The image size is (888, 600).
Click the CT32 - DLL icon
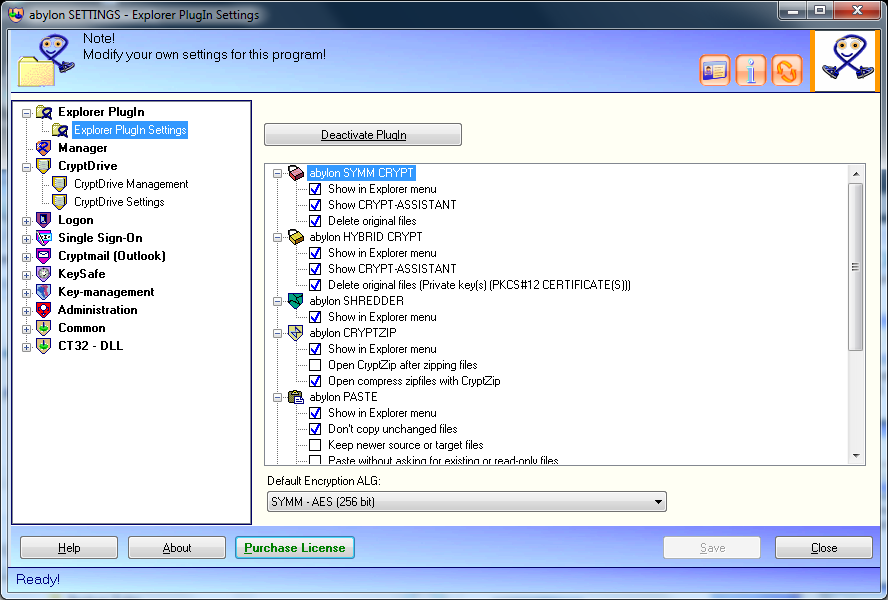point(44,346)
